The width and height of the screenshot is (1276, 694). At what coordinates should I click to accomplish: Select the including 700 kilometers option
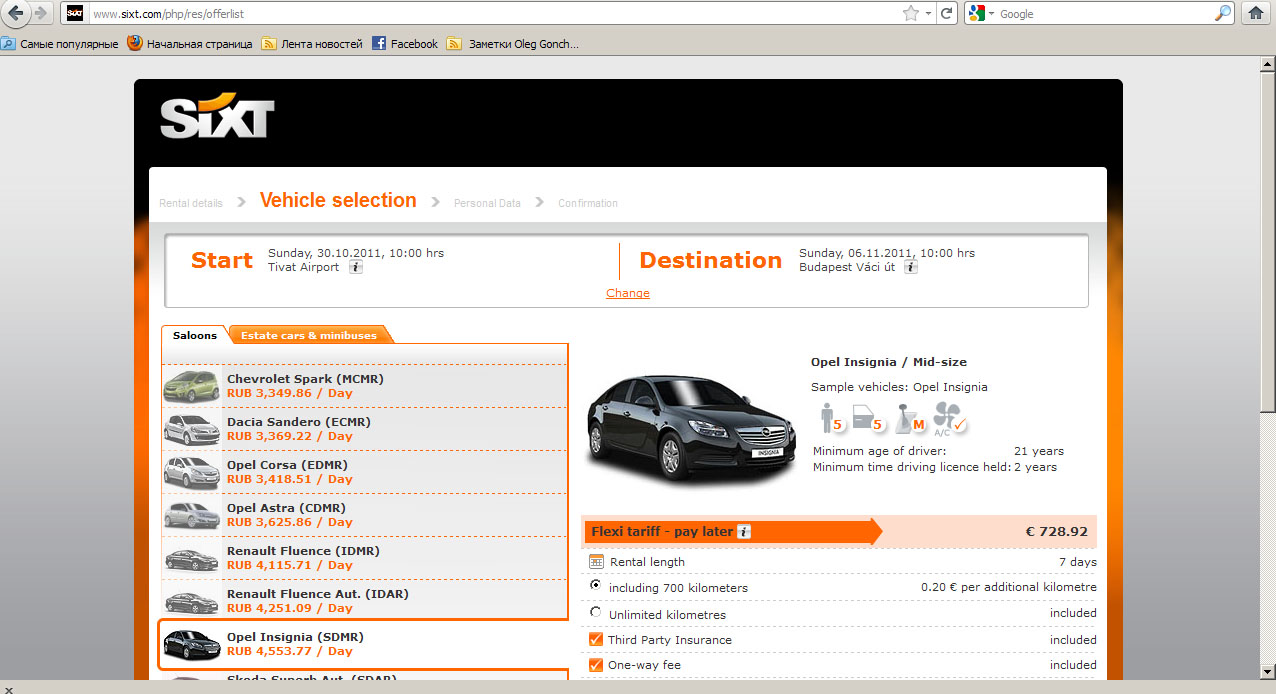click(x=597, y=585)
